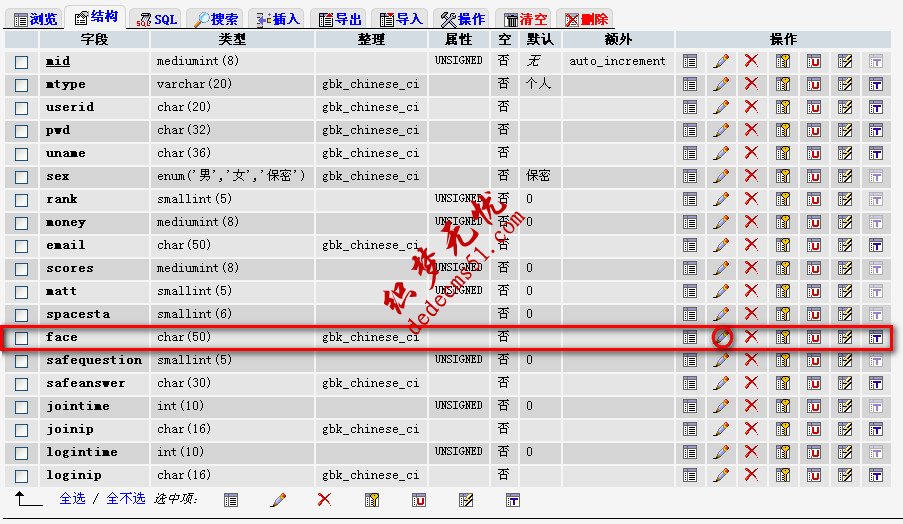This screenshot has height=524, width=903.
Task: Set primary key on joinip field
Action: [x=783, y=430]
